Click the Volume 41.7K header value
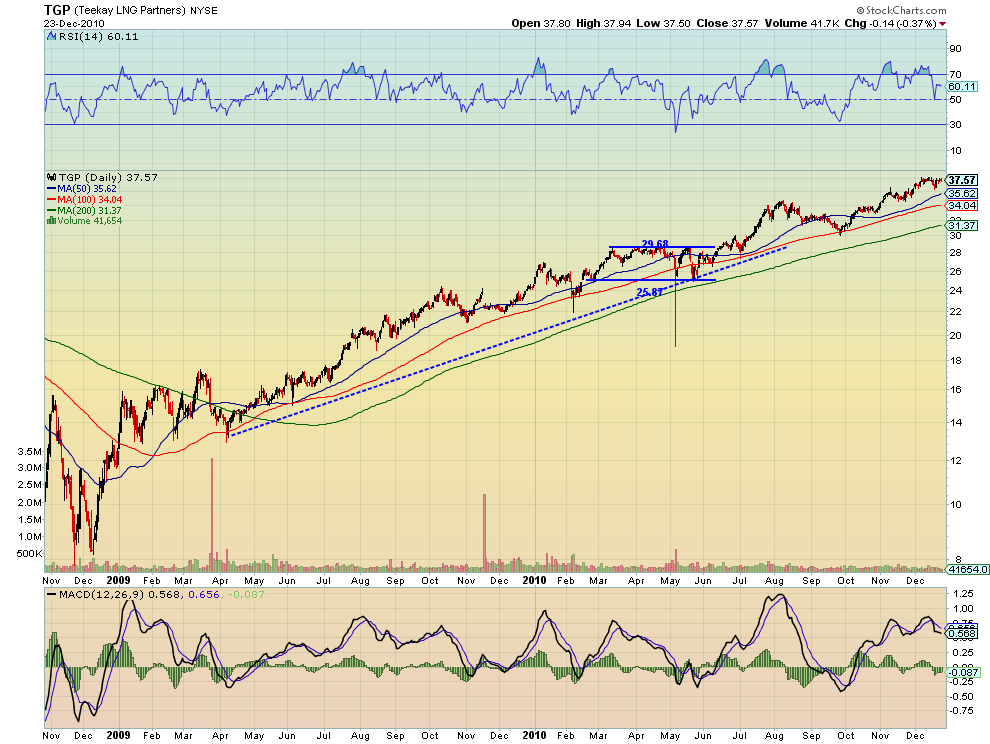The height and width of the screenshot is (744, 990). point(802,23)
